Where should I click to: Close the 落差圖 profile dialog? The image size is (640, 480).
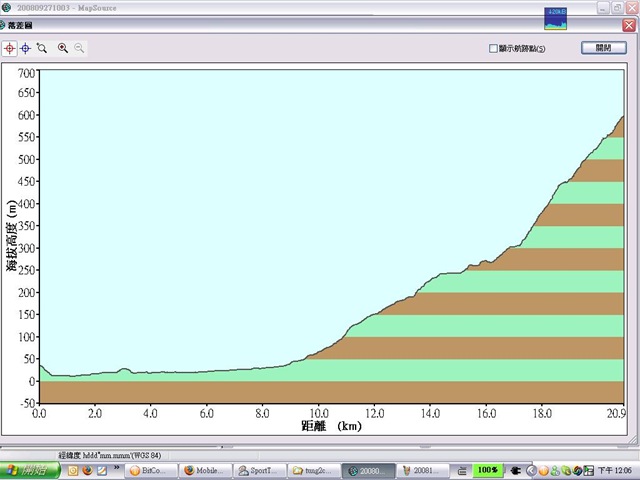click(x=629, y=25)
